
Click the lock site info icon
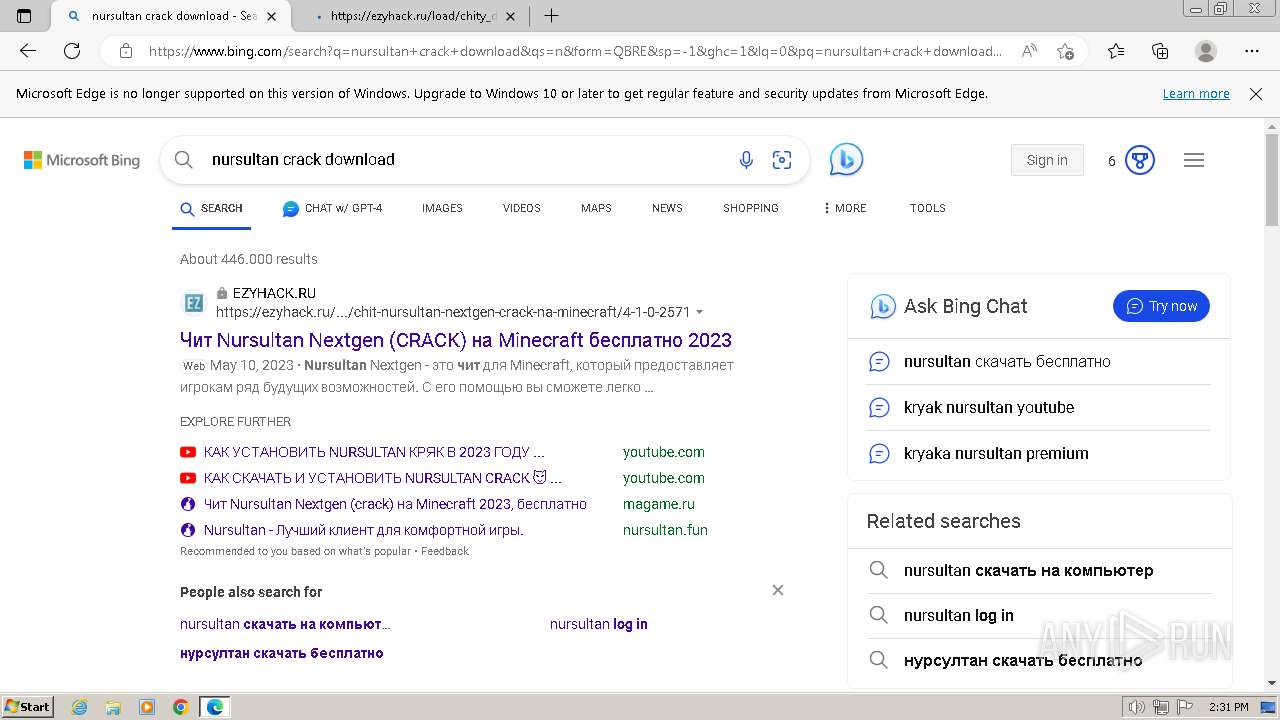pos(126,51)
